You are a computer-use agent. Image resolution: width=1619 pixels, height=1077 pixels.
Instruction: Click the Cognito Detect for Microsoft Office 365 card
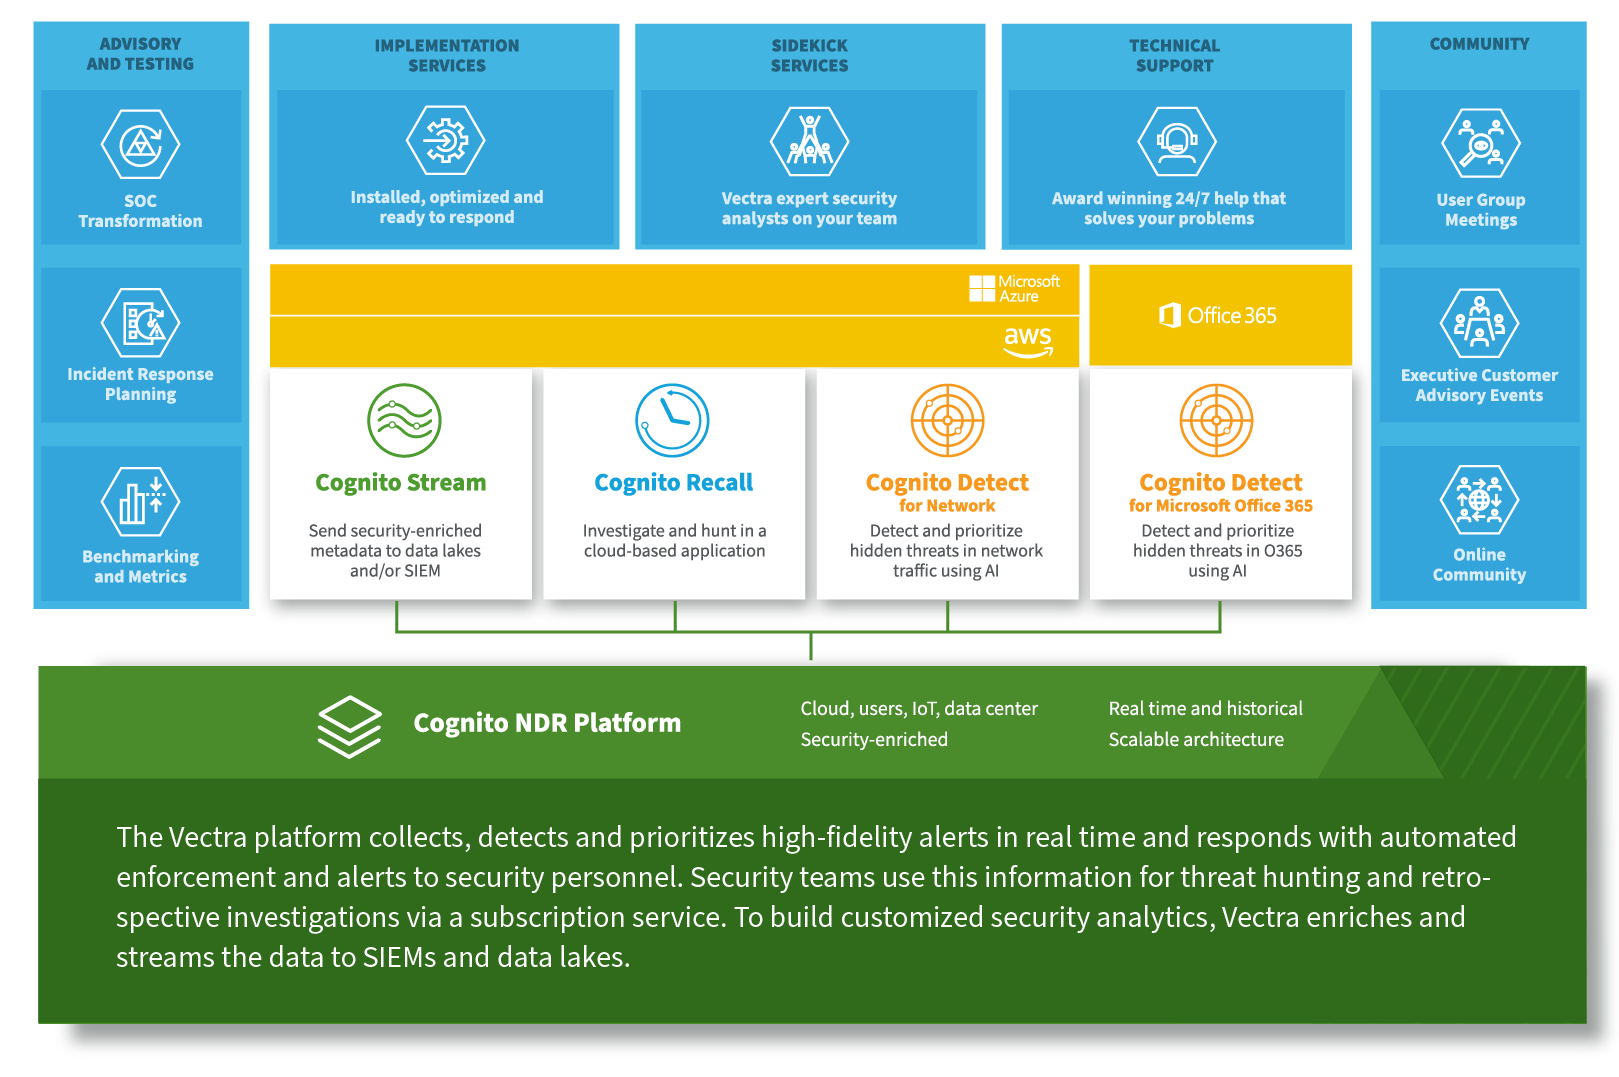(1219, 485)
